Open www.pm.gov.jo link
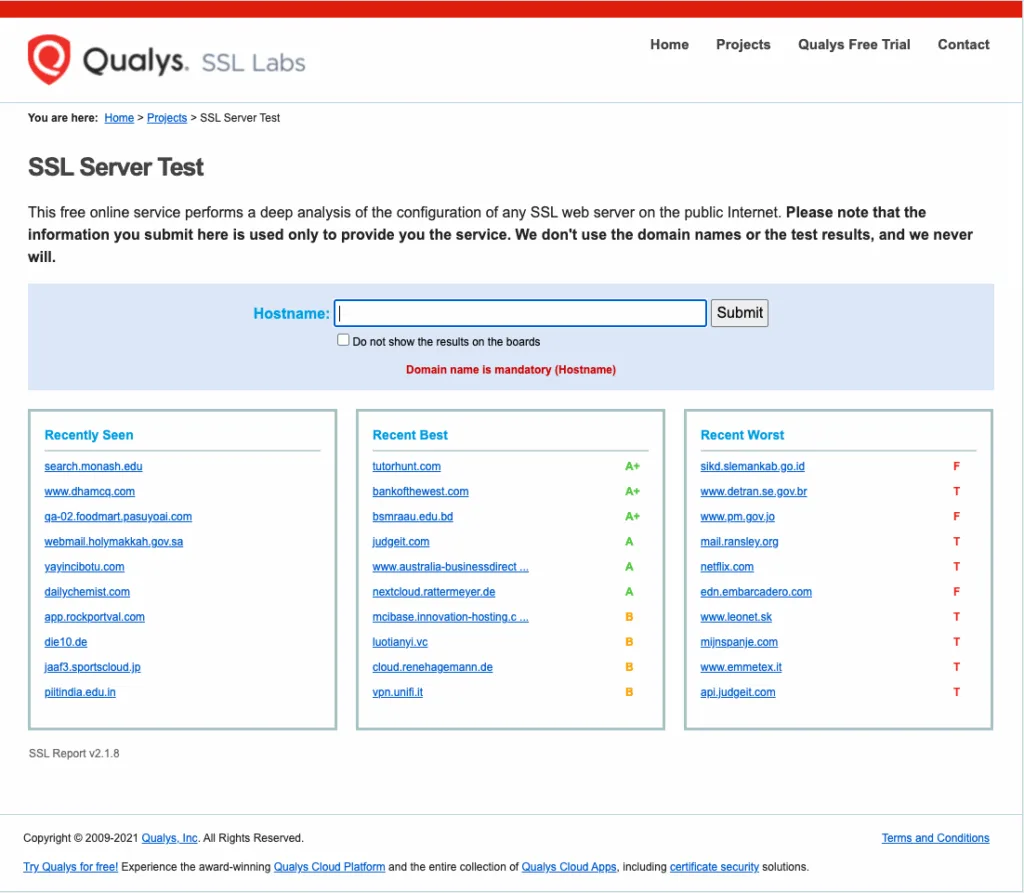The height and width of the screenshot is (893, 1024). tap(737, 517)
